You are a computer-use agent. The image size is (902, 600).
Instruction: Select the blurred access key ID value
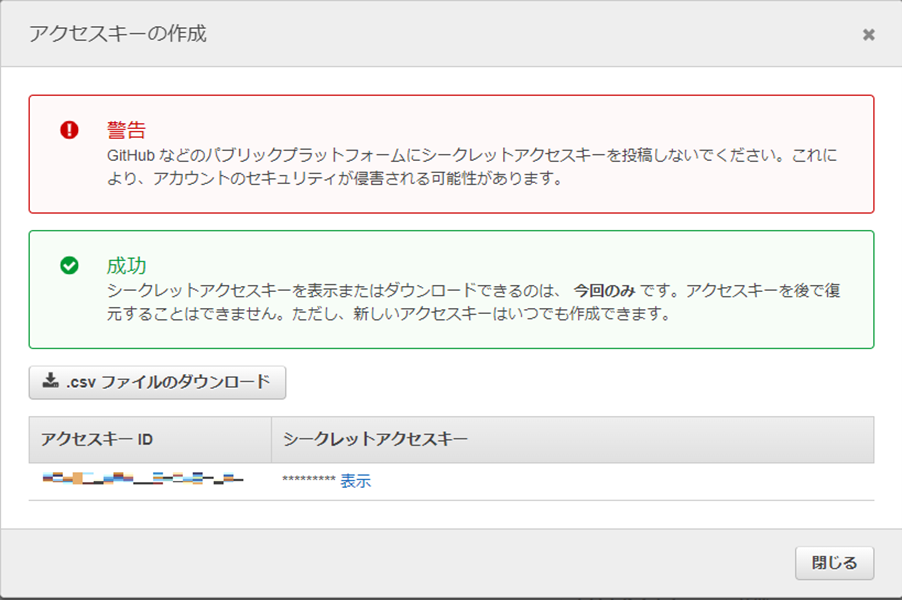[x=143, y=480]
